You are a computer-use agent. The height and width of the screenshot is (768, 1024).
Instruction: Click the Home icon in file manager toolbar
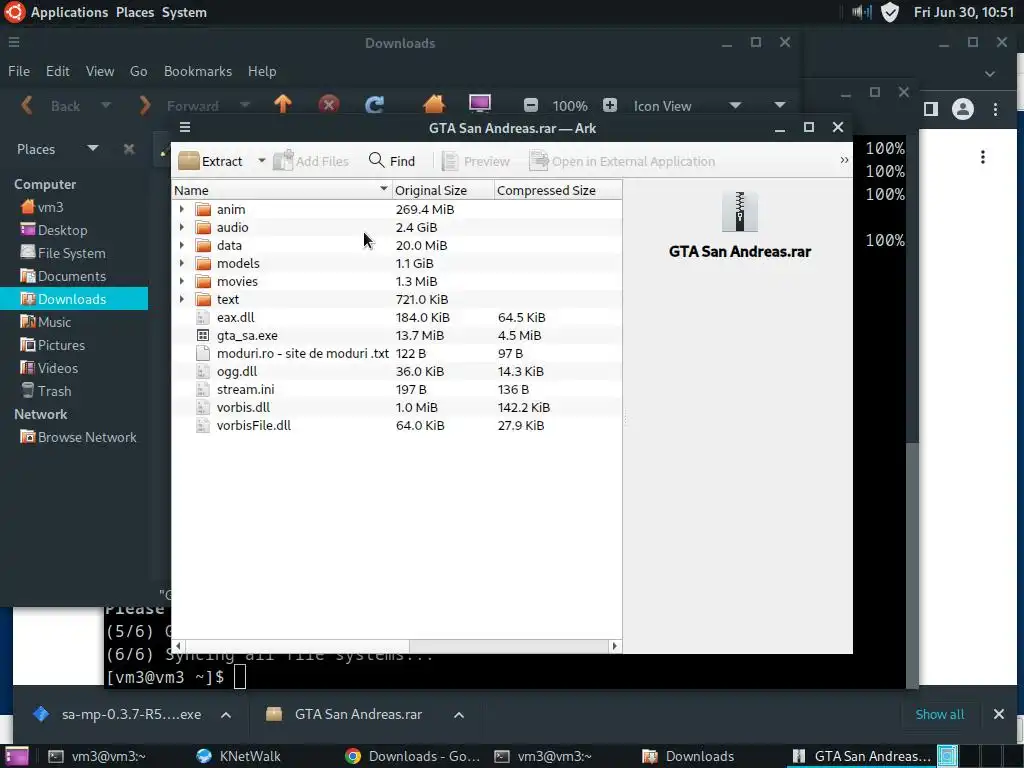(434, 104)
